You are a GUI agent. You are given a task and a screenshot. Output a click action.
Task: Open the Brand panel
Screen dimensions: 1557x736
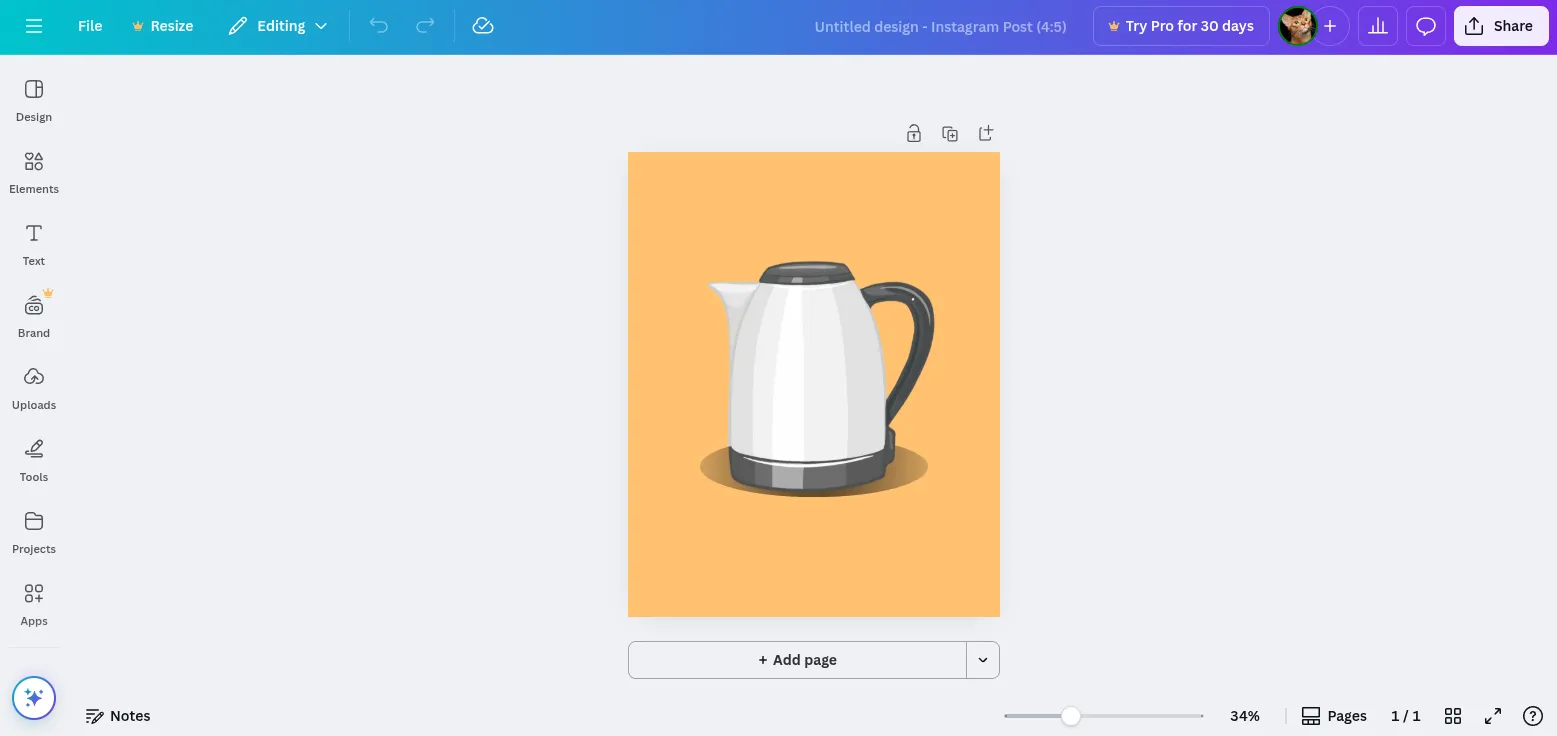click(33, 315)
